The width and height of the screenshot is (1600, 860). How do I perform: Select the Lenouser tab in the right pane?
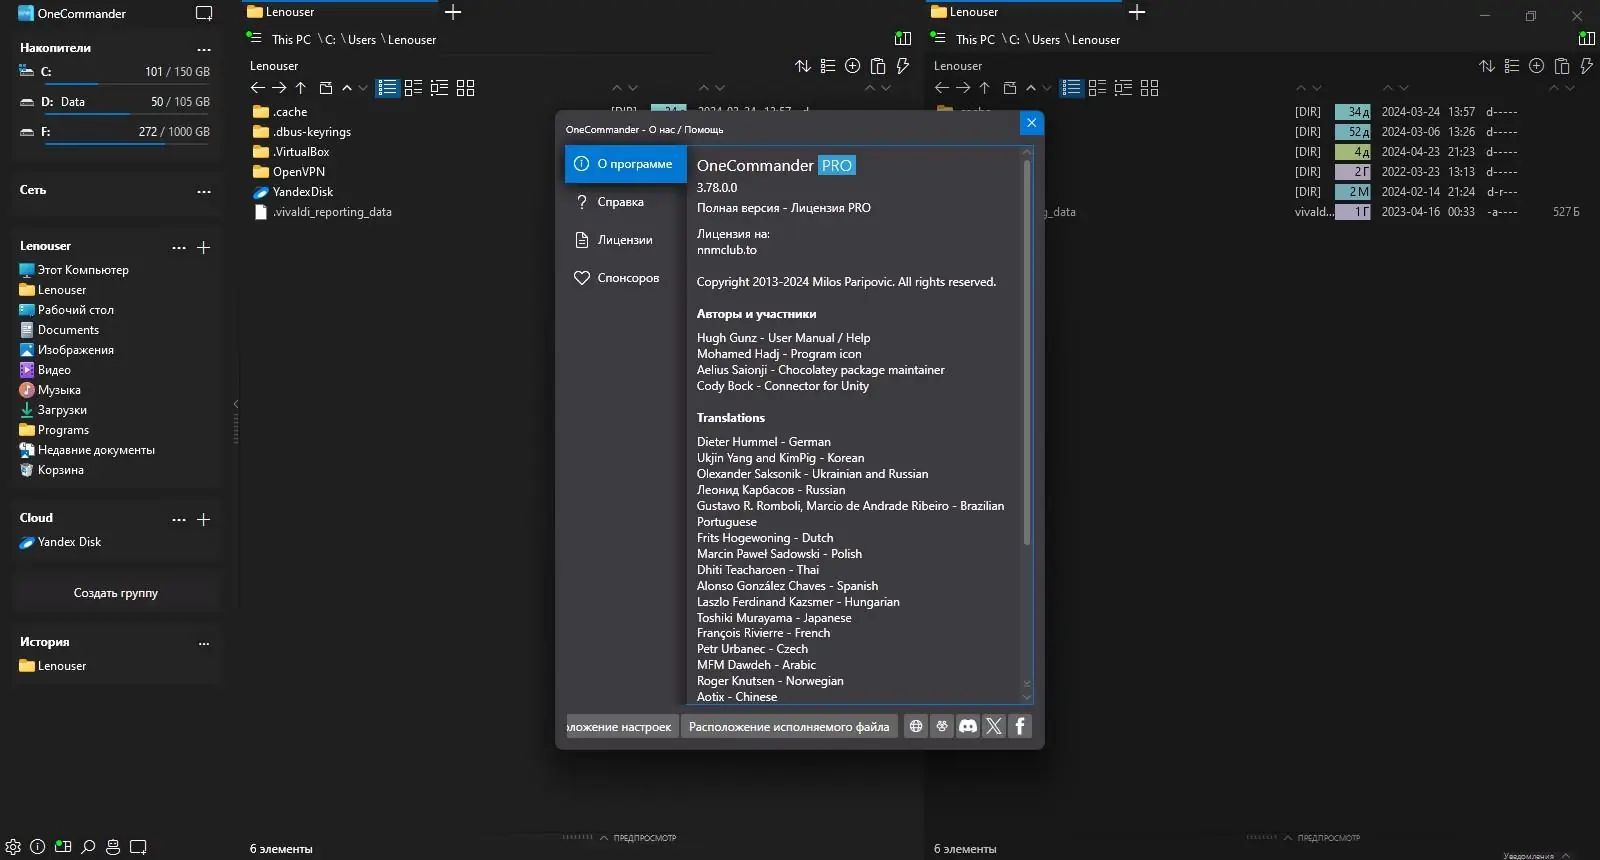(x=1025, y=12)
